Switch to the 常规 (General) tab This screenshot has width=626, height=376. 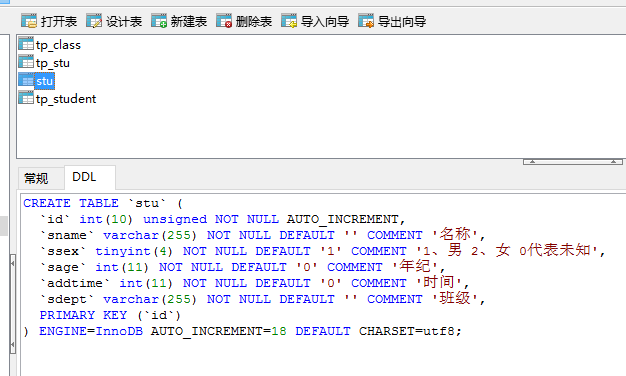click(36, 178)
